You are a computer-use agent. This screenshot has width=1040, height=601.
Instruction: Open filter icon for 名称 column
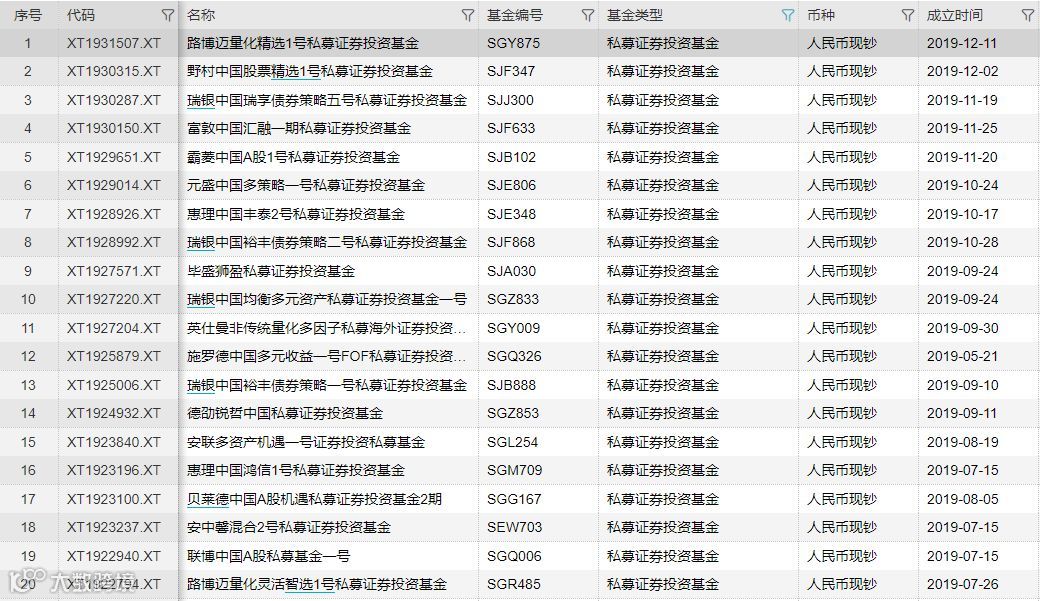point(468,15)
